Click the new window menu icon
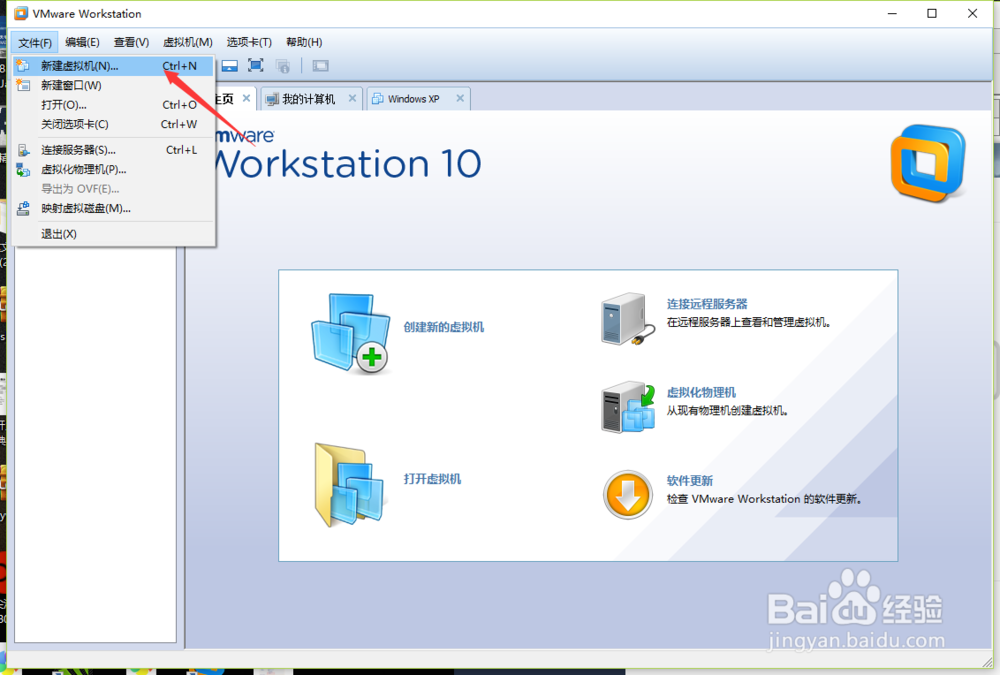Image resolution: width=1000 pixels, height=675 pixels. (23, 85)
